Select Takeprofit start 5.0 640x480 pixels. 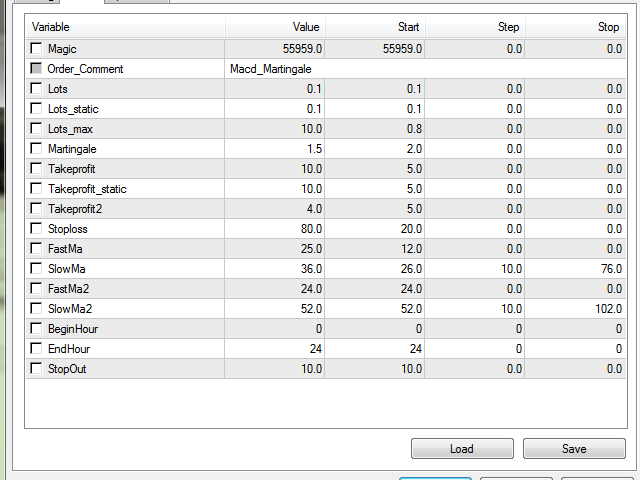click(414, 169)
